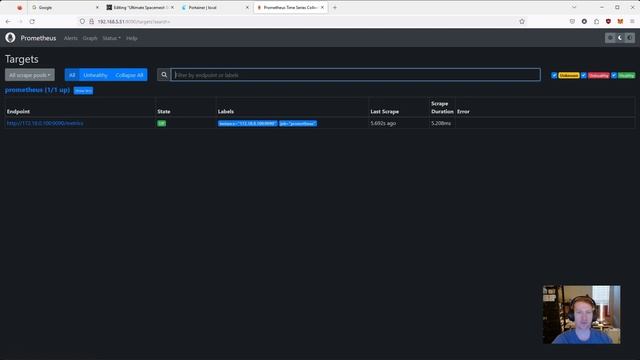Open the list all tabs chevron

pyautogui.click(x=574, y=7)
